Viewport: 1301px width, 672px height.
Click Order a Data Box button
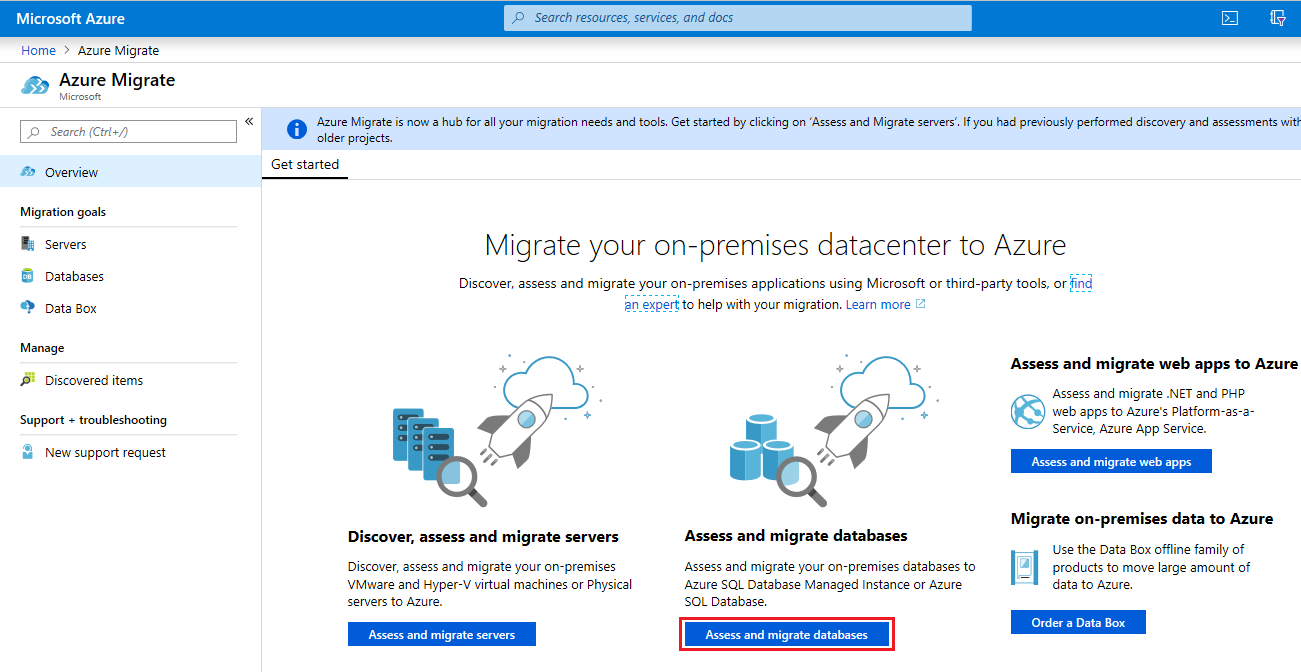click(x=1078, y=622)
